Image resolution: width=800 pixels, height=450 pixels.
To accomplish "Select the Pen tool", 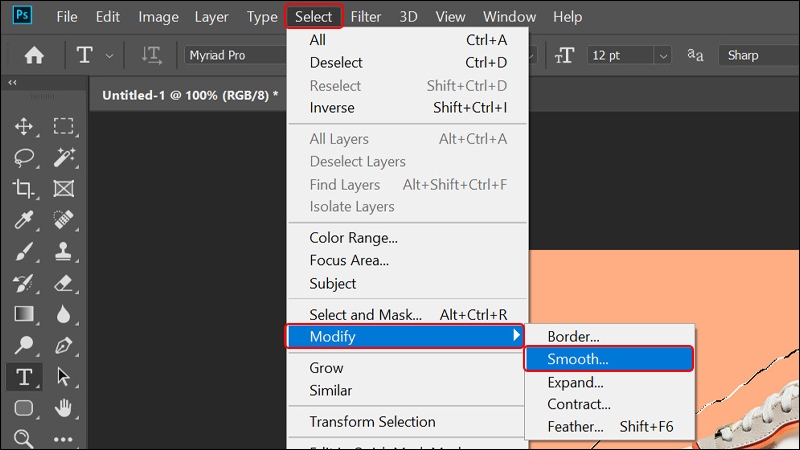I will (63, 345).
